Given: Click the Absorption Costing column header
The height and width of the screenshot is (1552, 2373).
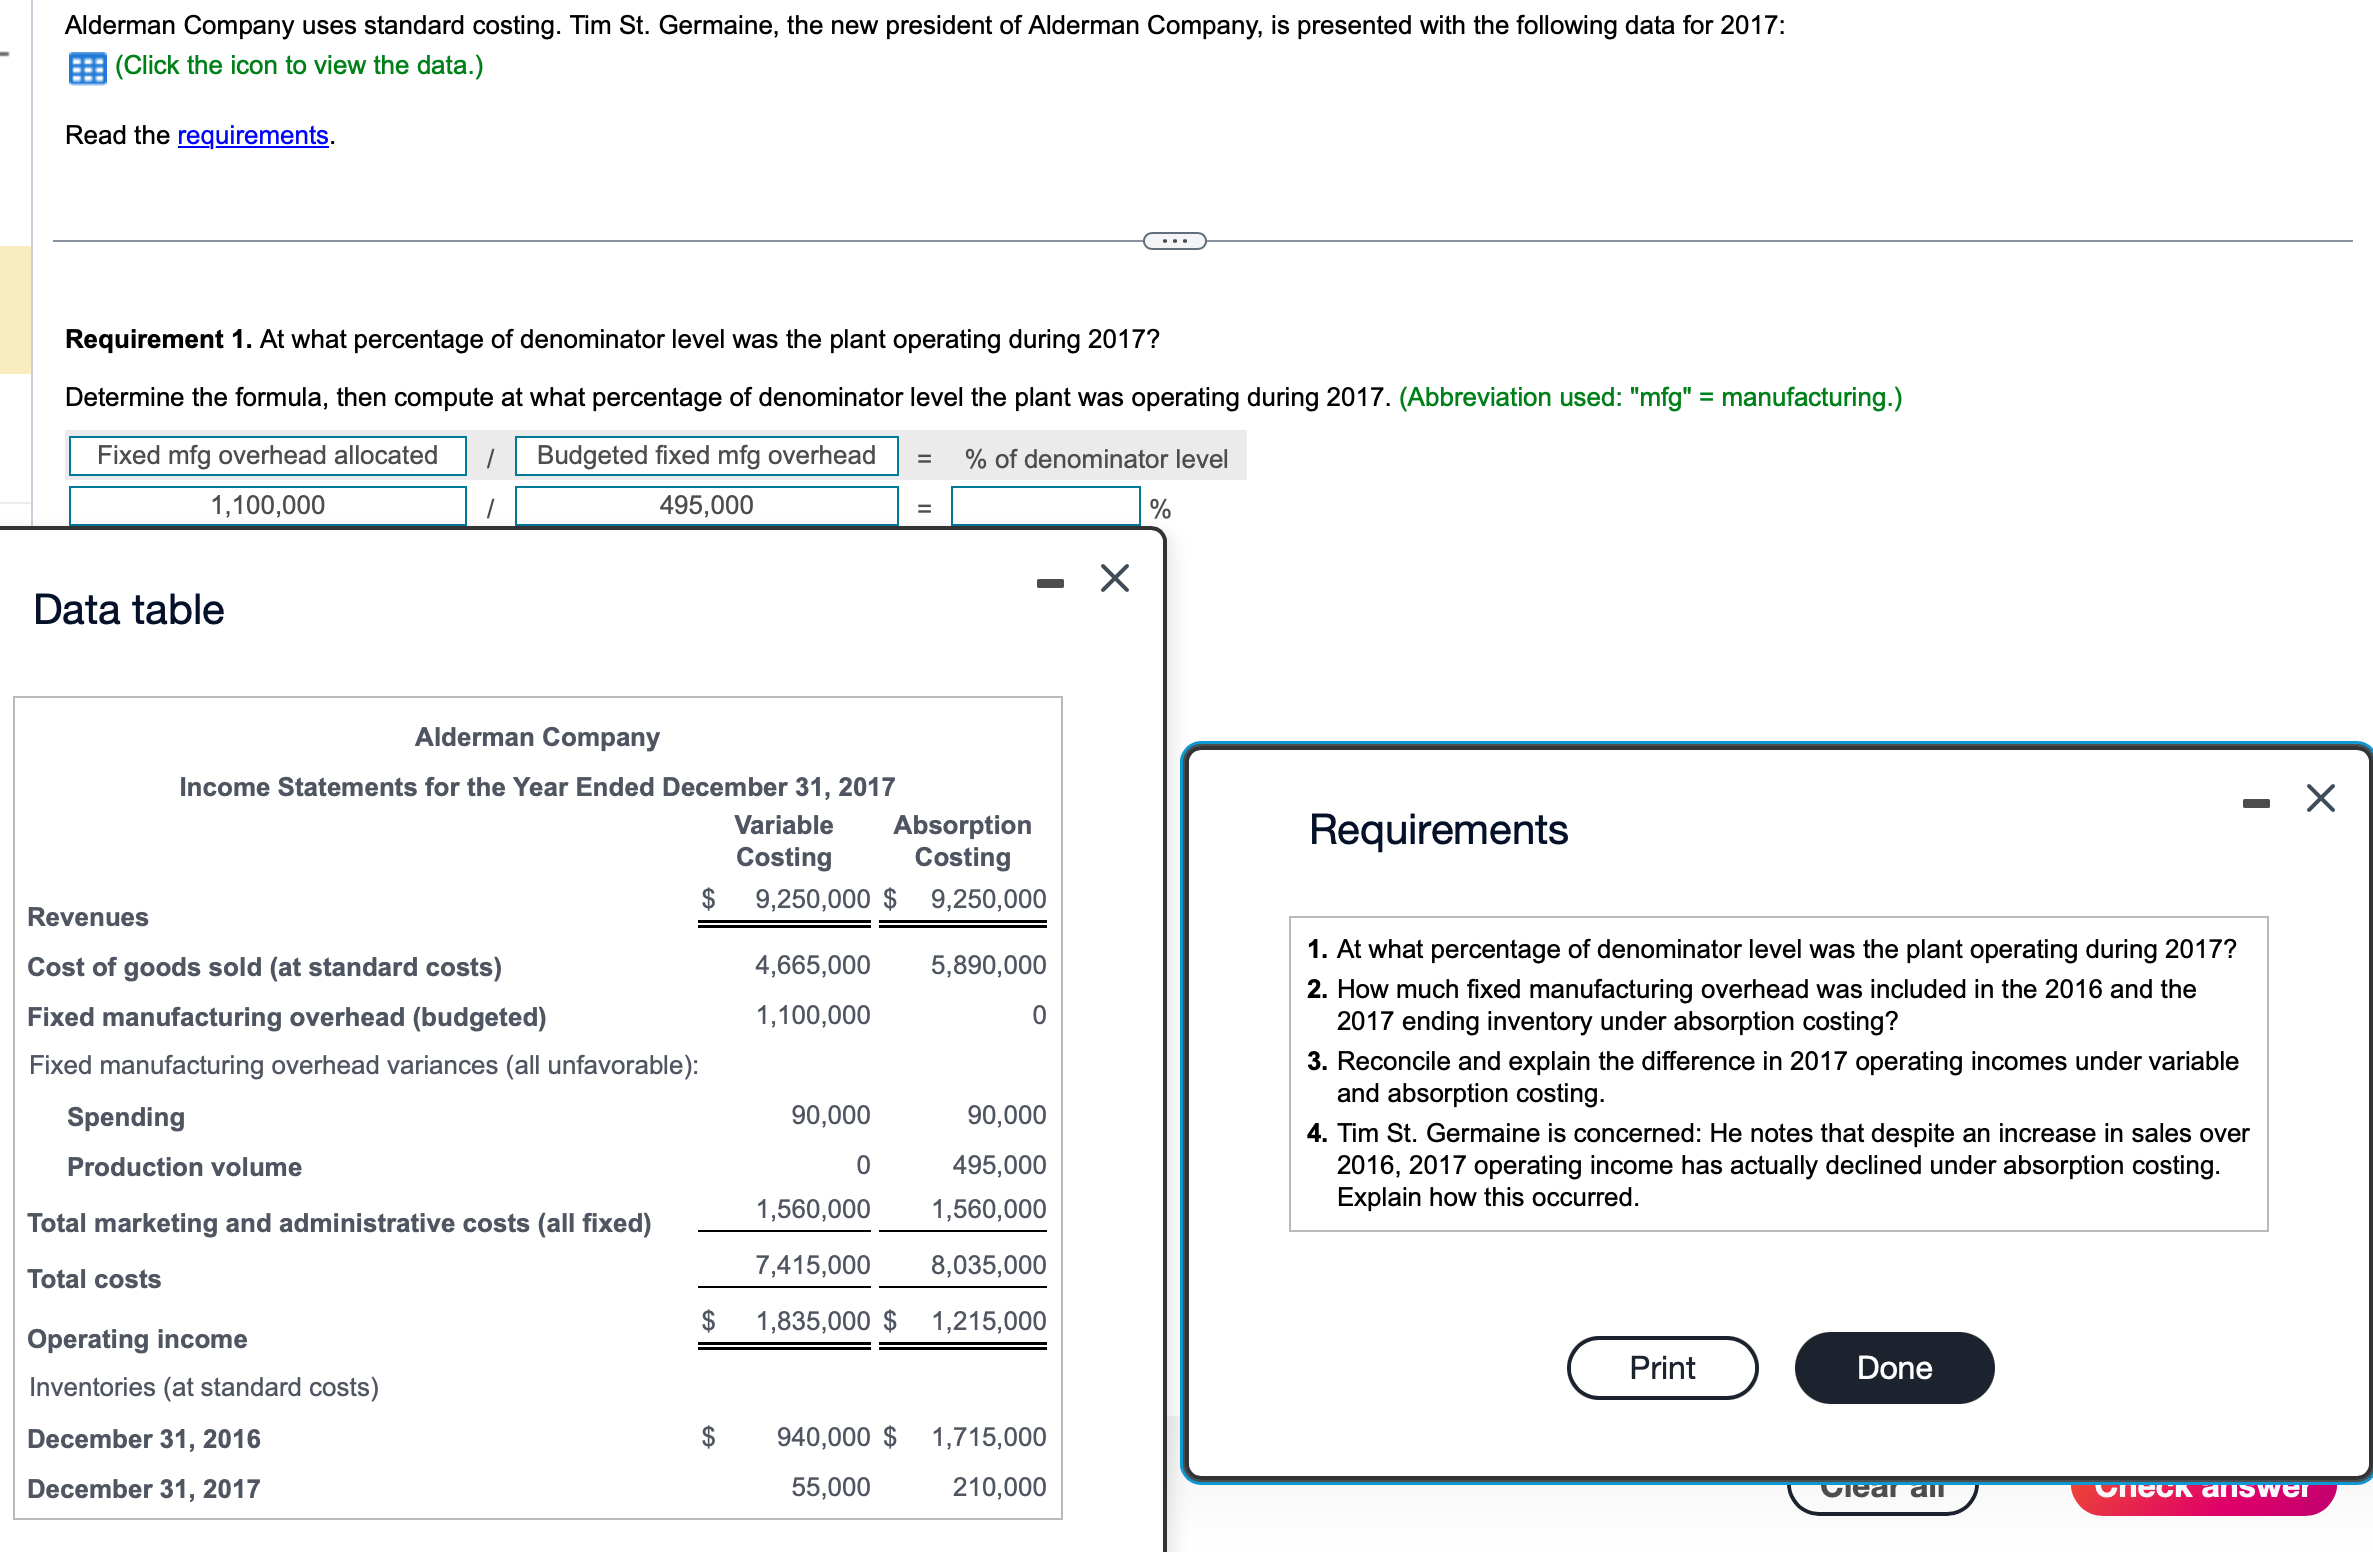Looking at the screenshot, I should [961, 841].
